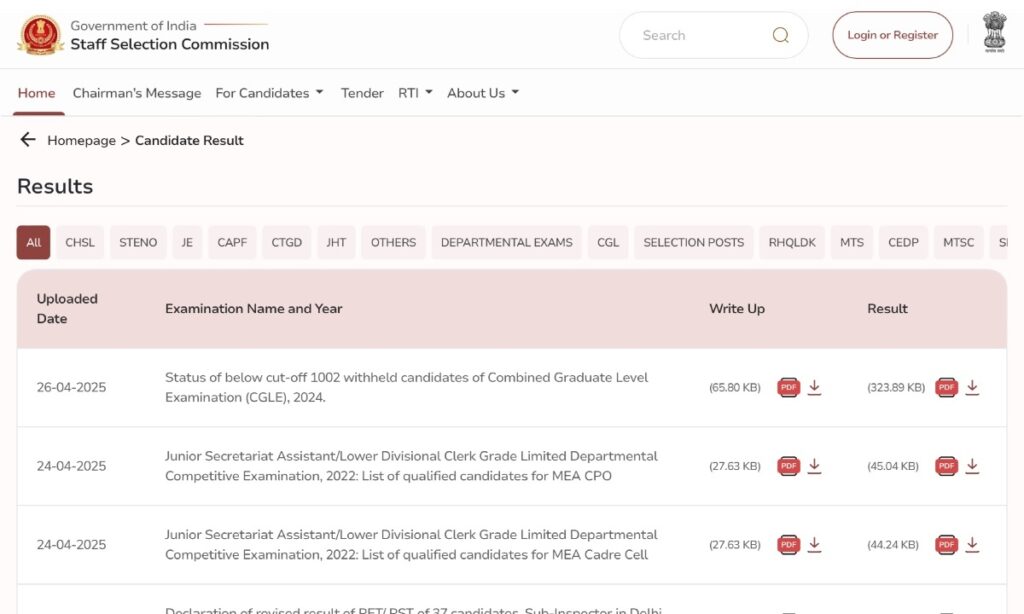Image resolution: width=1024 pixels, height=614 pixels.
Task: Click the Examination Name and Year header
Action: pos(253,308)
